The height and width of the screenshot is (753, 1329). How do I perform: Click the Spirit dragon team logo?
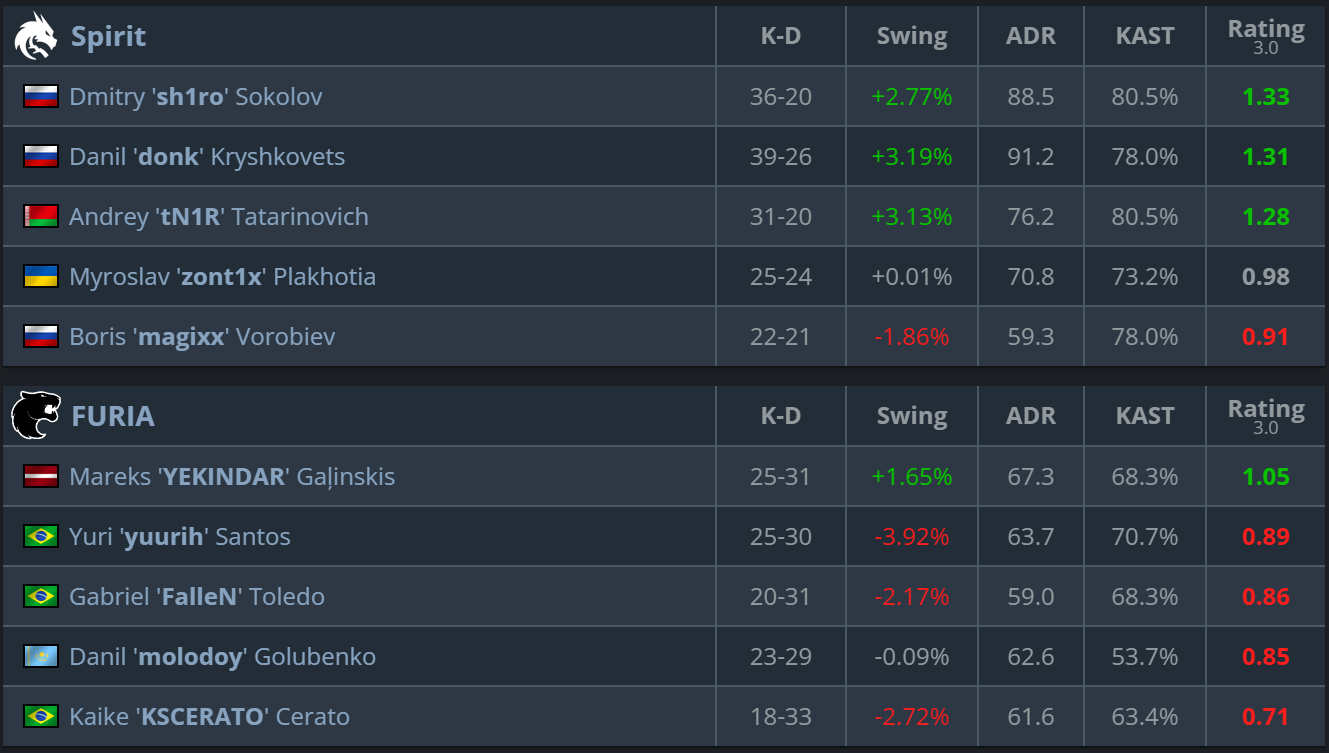[x=36, y=36]
